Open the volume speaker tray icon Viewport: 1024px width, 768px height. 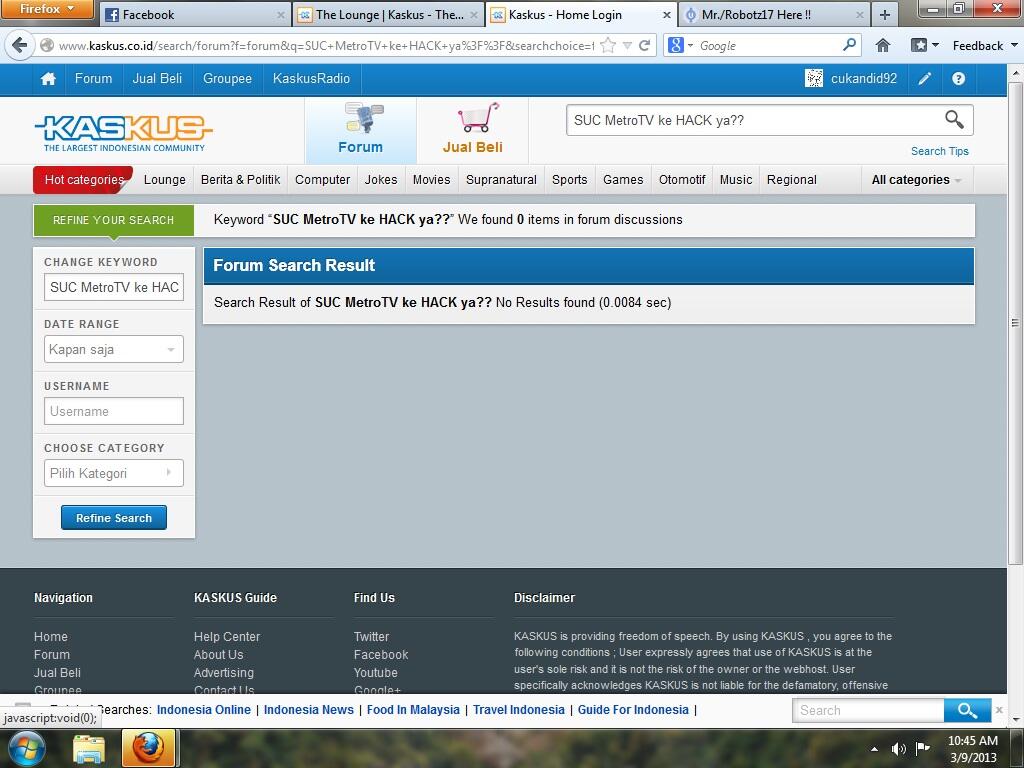tap(899, 748)
